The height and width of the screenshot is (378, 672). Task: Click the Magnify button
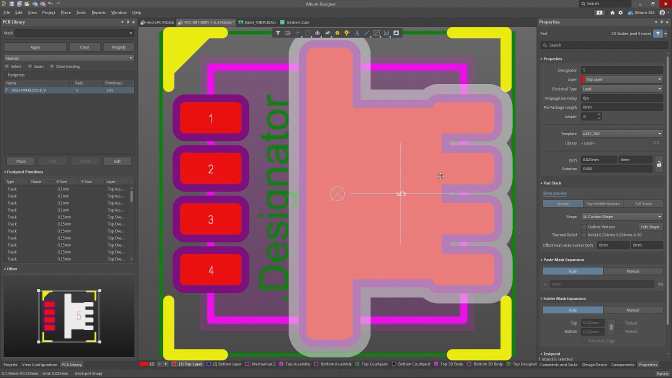pos(119,47)
